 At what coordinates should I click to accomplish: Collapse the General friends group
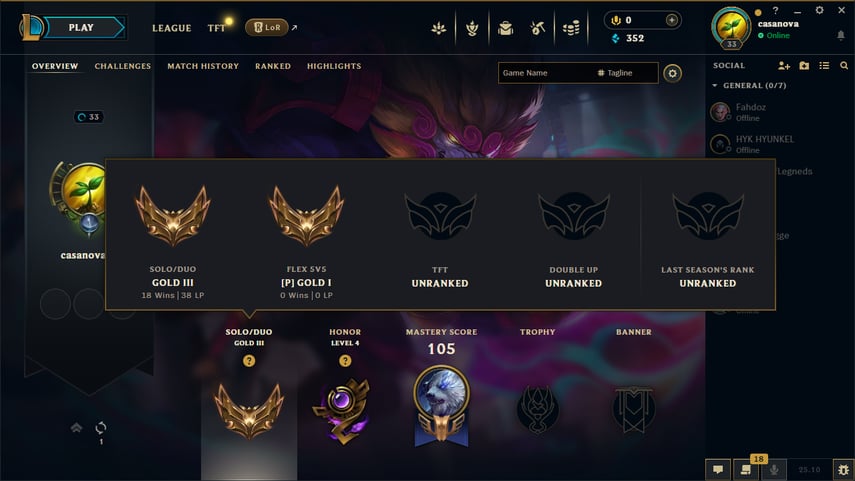click(x=715, y=86)
